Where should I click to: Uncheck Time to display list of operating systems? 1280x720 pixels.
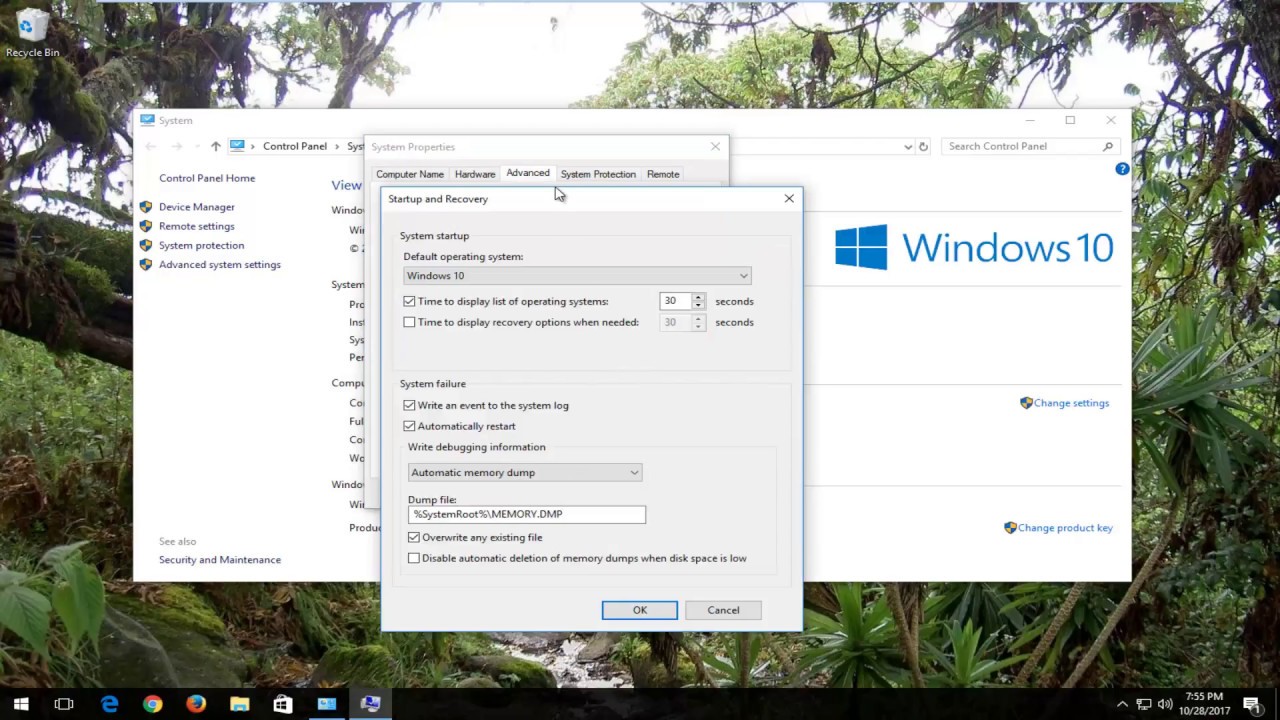click(409, 301)
